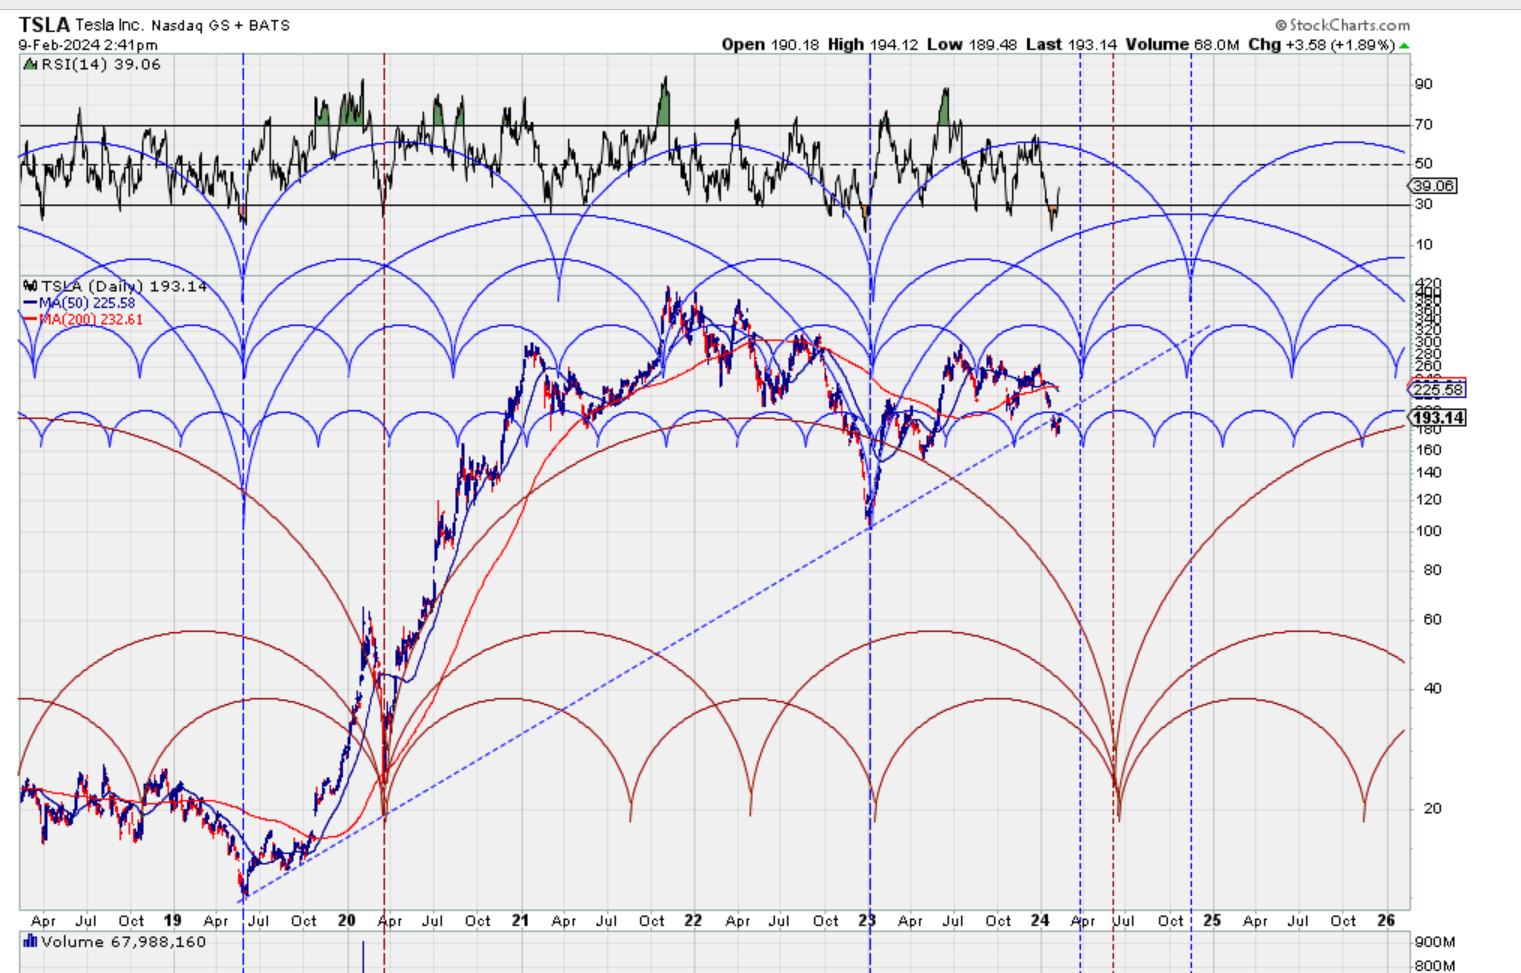The image size is (1521, 973).
Task: Click the 140 price axis label
Action: click(x=1428, y=473)
